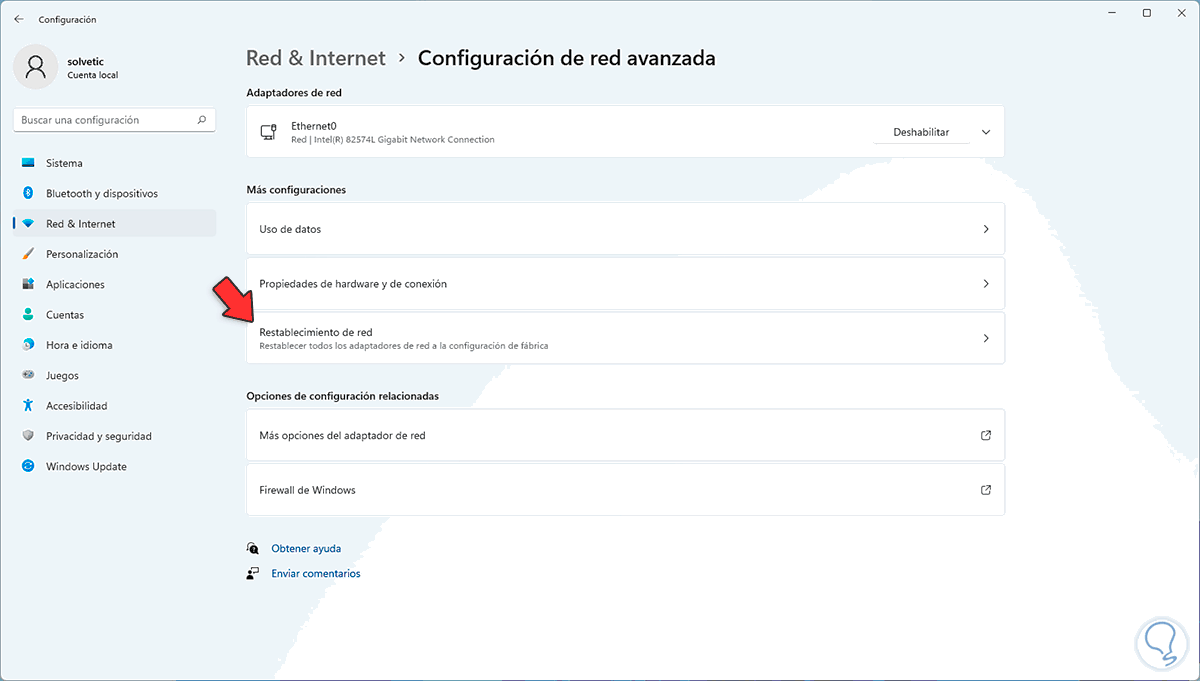Click the Restablecer todos los adaptadores description text
Screen dimensions: 1200x681
tap(404, 346)
